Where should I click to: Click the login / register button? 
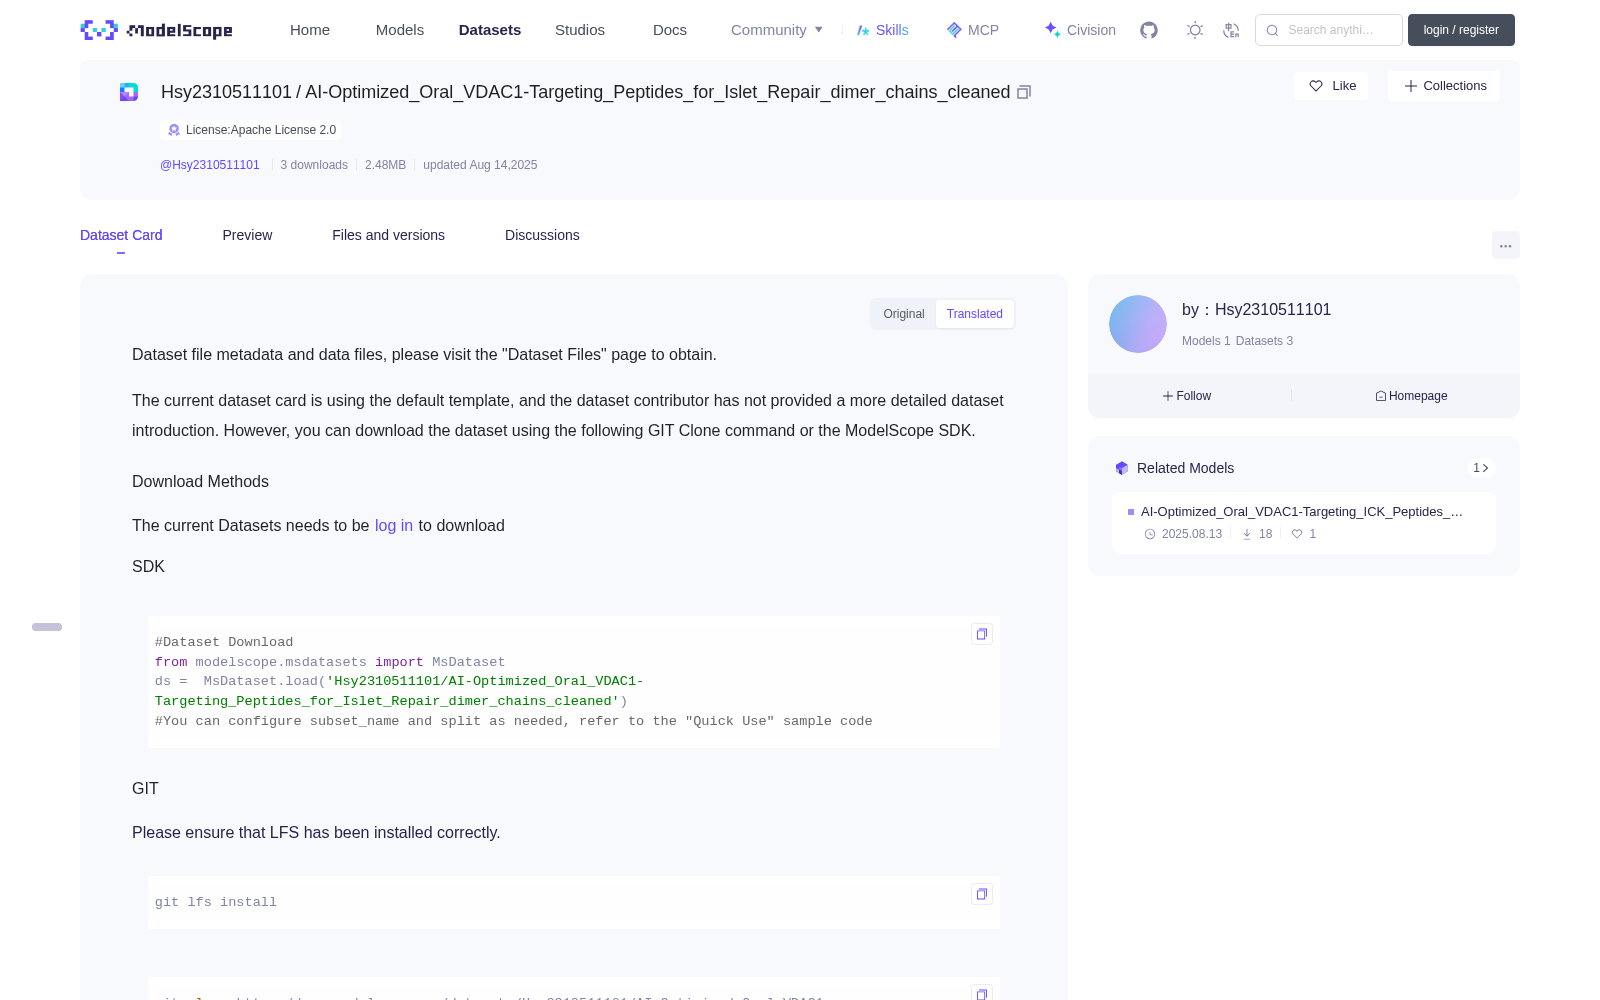(1461, 30)
